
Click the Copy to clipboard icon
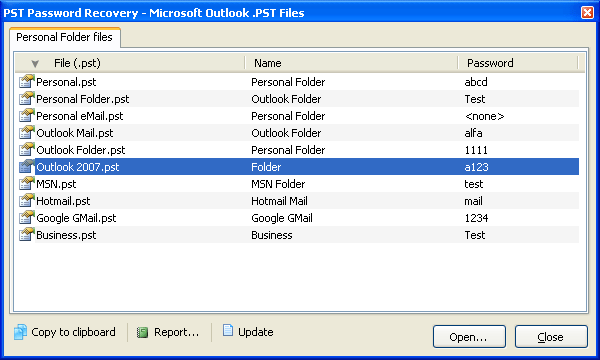[20, 332]
